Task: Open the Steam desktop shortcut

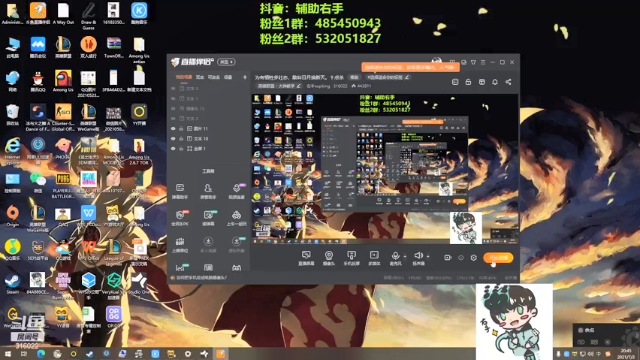Action: (12, 283)
